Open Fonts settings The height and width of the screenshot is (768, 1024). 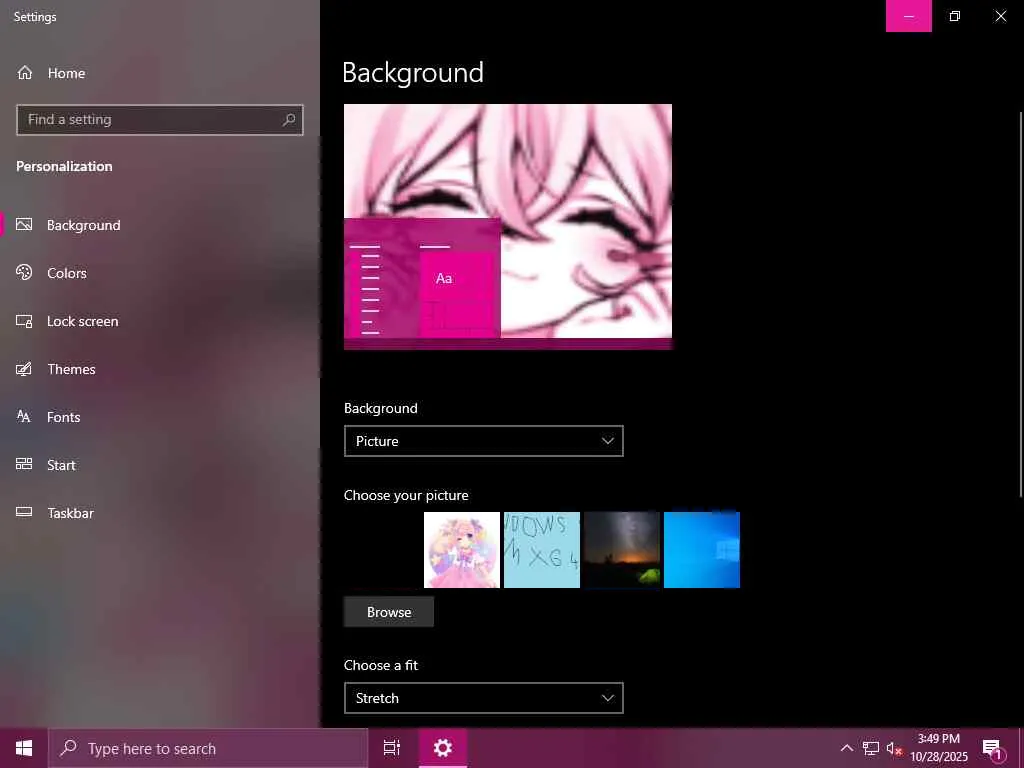[x=160, y=417]
